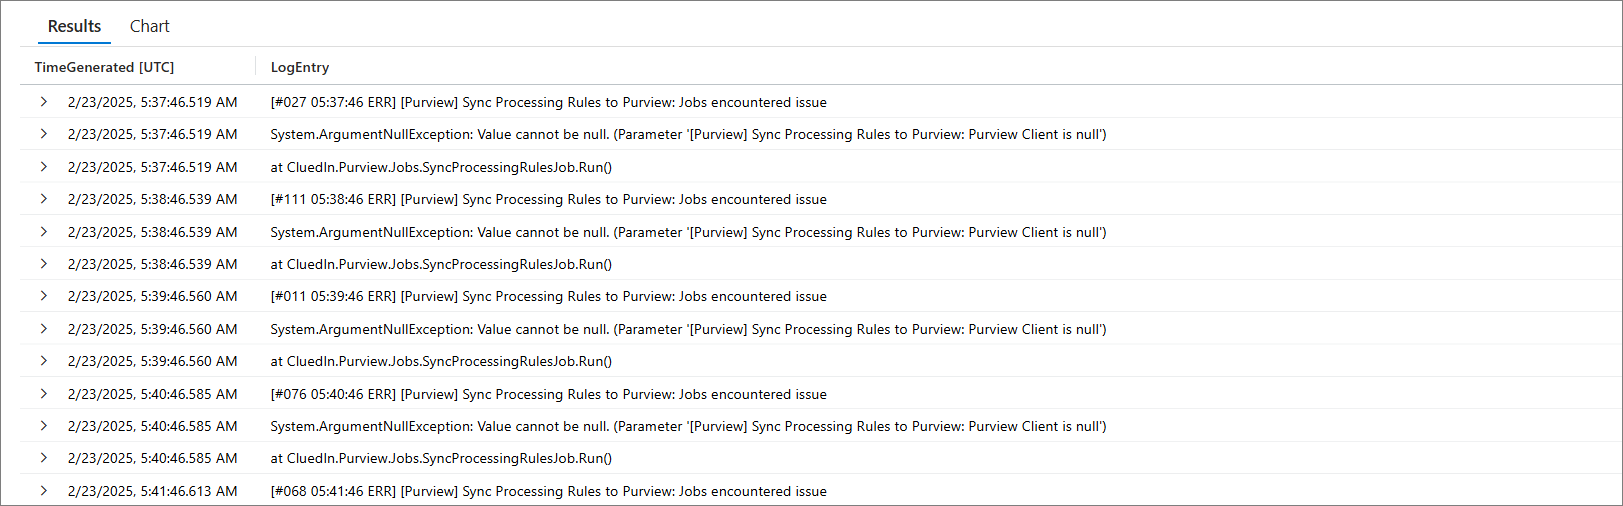The width and height of the screenshot is (1623, 506).
Task: Click the 2/23/2025, 5:41:46.613 AM timestamp cell
Action: point(153,491)
